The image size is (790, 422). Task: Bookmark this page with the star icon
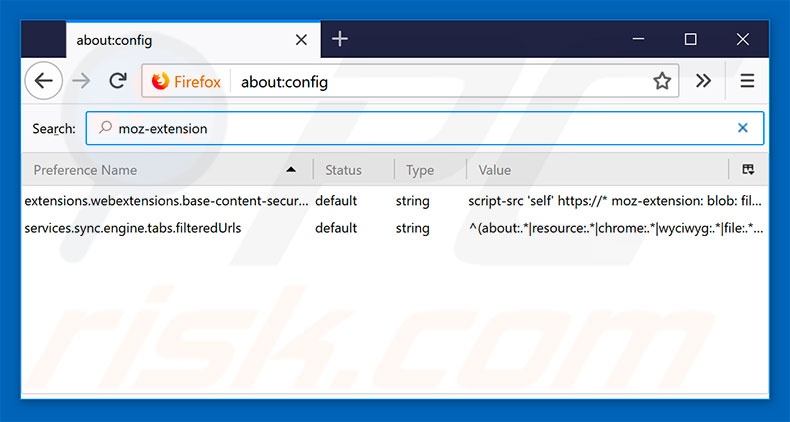pos(662,81)
